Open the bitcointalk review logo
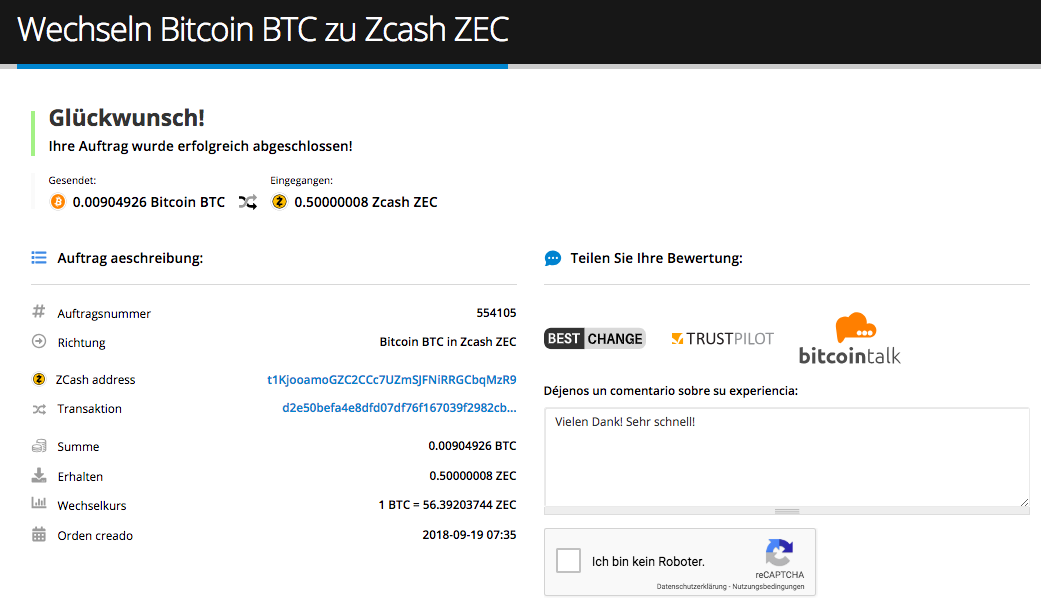The height and width of the screenshot is (611, 1041). point(850,339)
